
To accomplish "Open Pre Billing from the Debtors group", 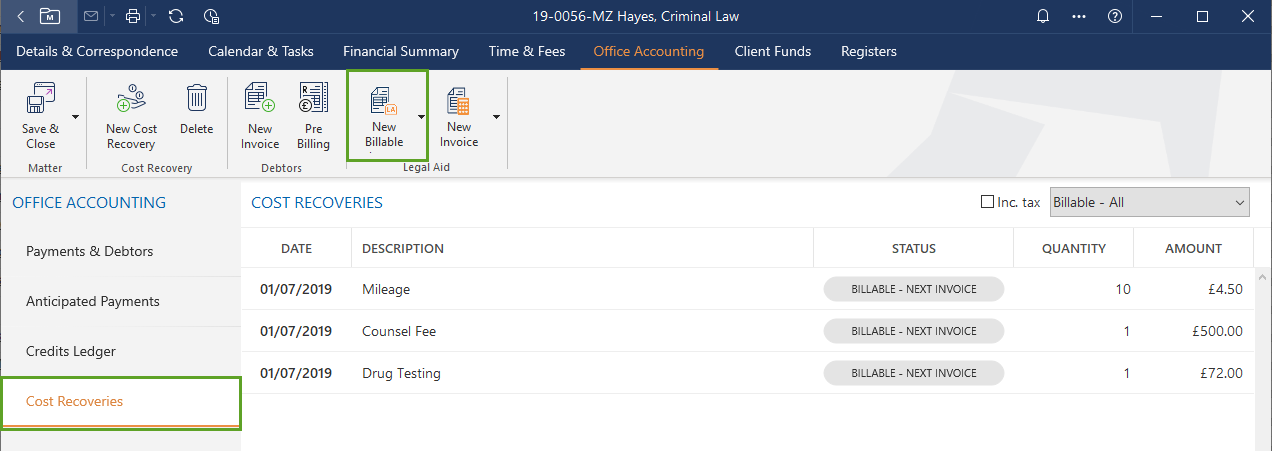I will tap(313, 100).
